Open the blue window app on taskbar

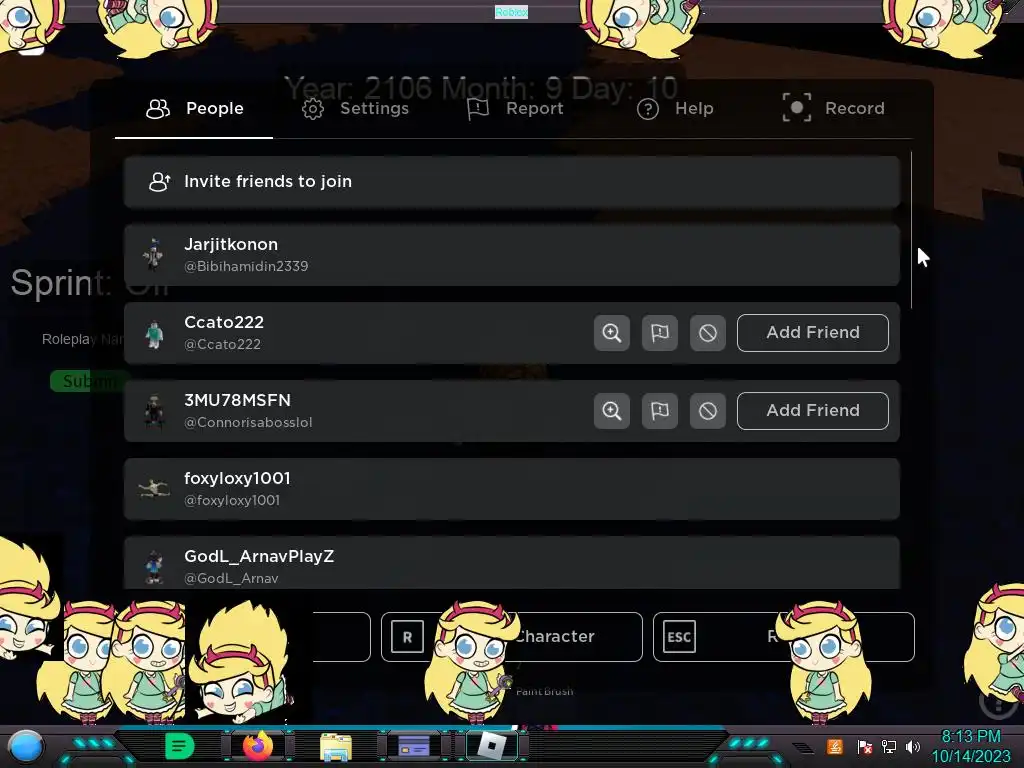click(x=414, y=746)
